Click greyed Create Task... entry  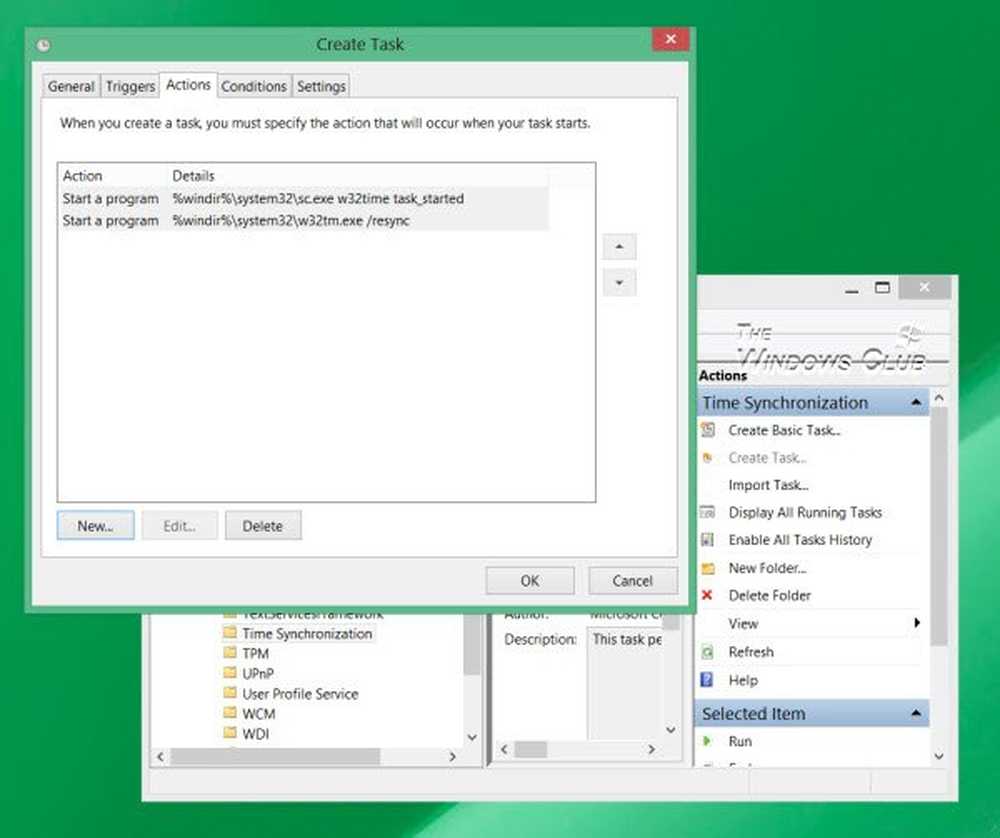click(768, 458)
